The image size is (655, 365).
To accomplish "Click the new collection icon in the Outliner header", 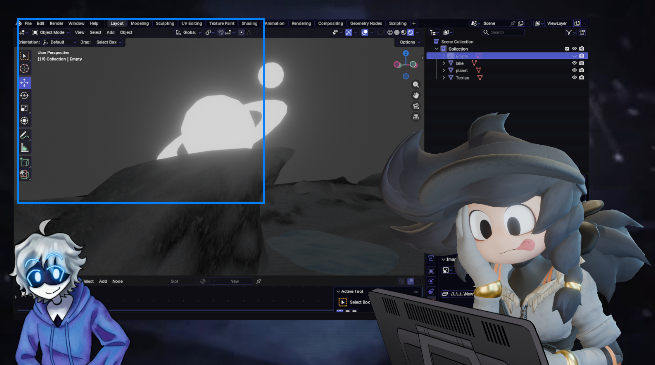I will 582,32.
